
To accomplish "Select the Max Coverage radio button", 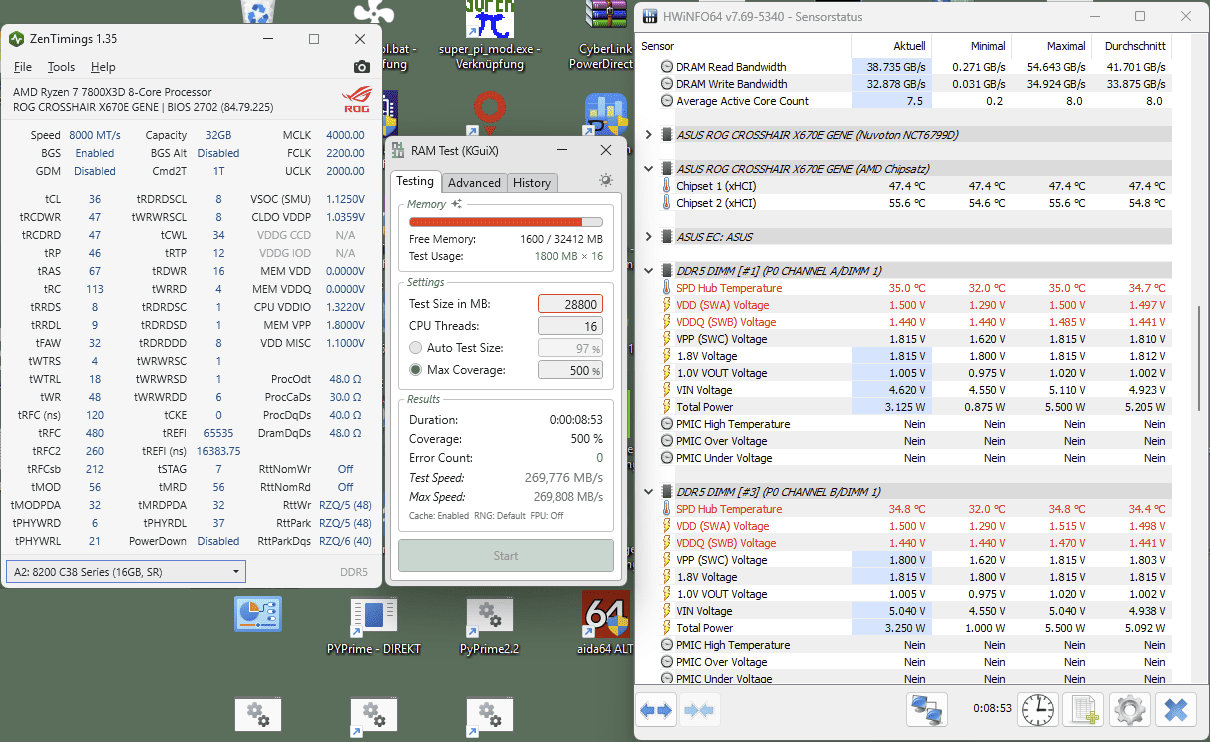I will (416, 370).
